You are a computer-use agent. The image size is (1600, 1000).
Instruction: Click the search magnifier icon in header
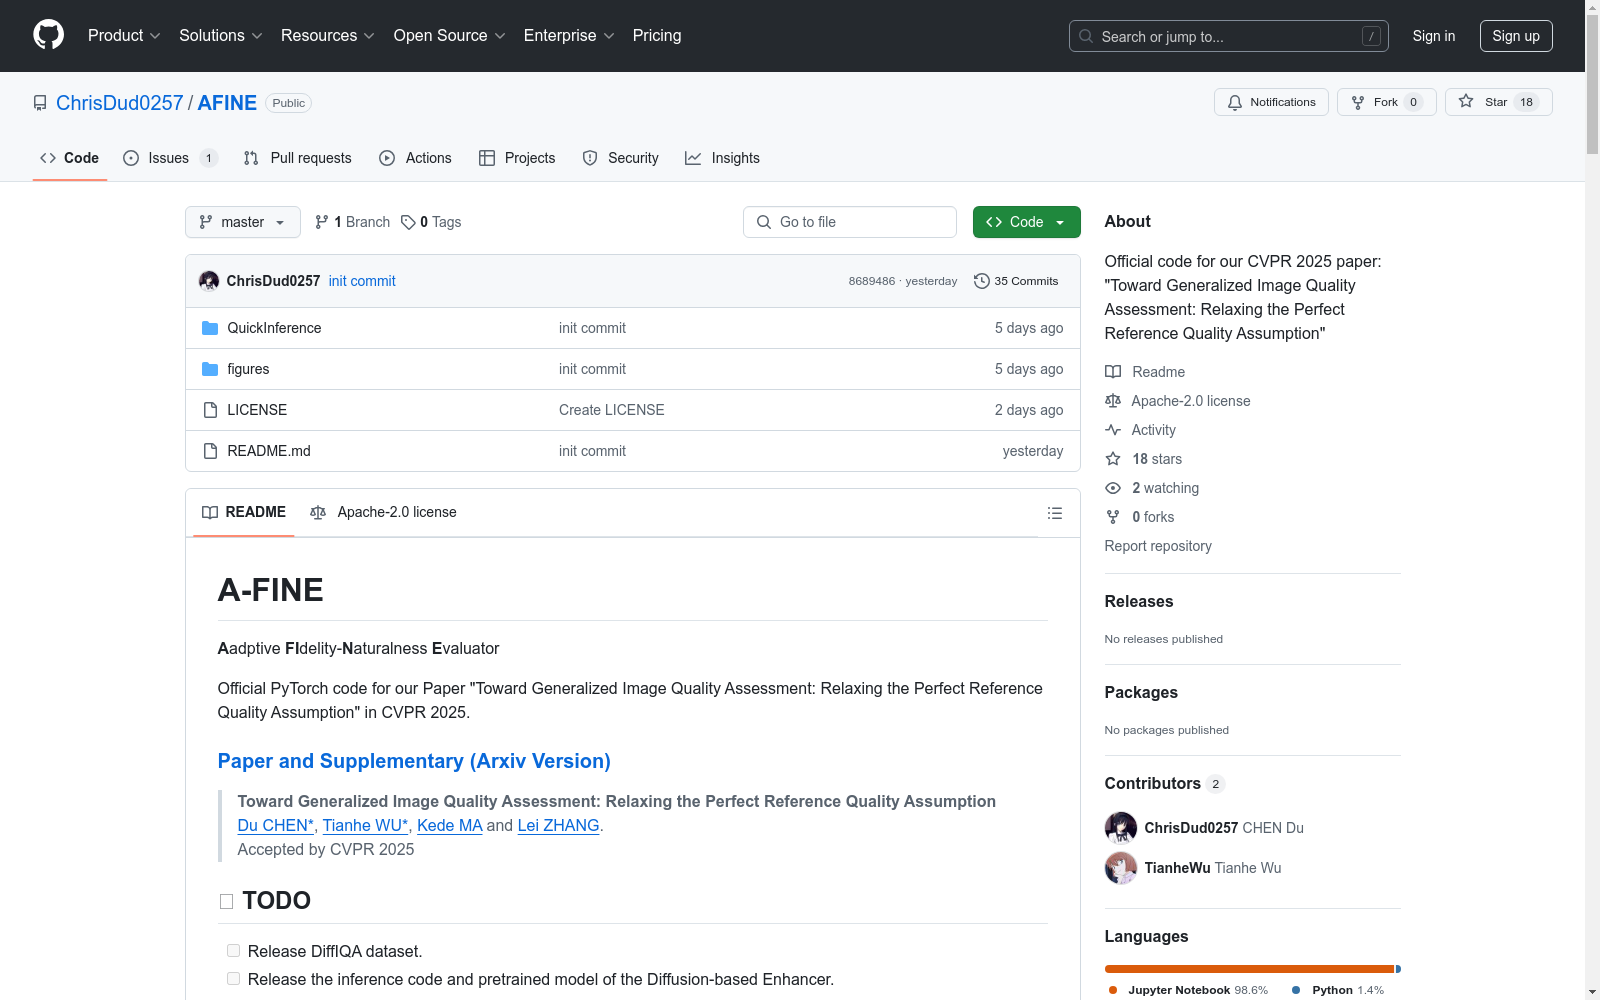[x=1086, y=36]
